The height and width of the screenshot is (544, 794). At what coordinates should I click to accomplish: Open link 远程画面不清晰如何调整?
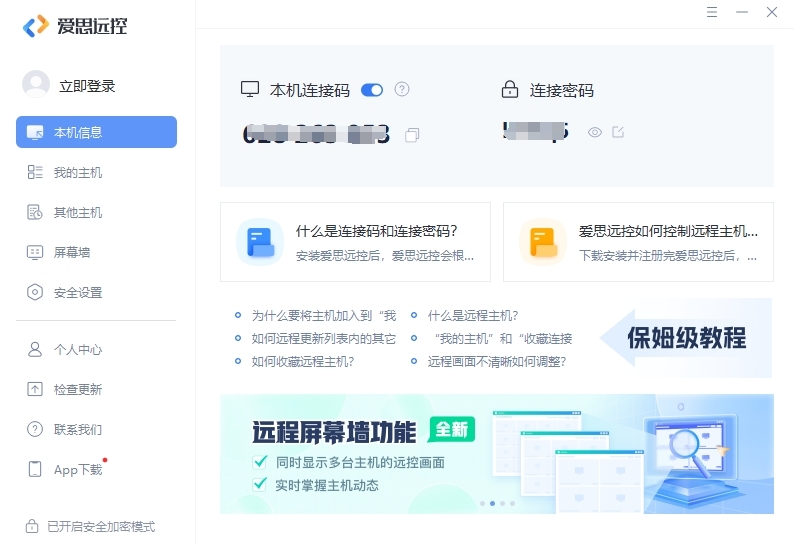[x=497, y=361]
